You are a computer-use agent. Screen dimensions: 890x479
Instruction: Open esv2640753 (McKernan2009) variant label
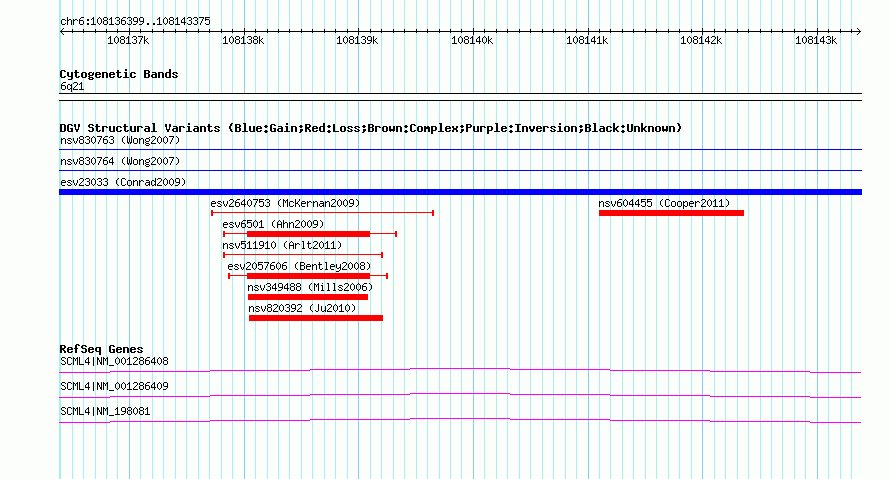tap(285, 203)
